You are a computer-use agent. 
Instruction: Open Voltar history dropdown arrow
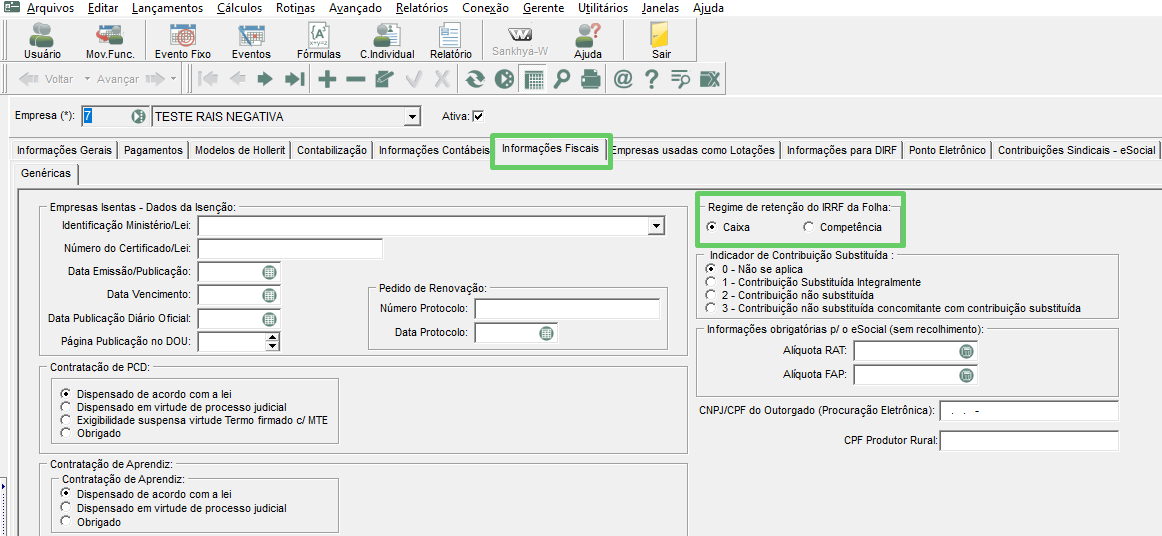[x=87, y=79]
